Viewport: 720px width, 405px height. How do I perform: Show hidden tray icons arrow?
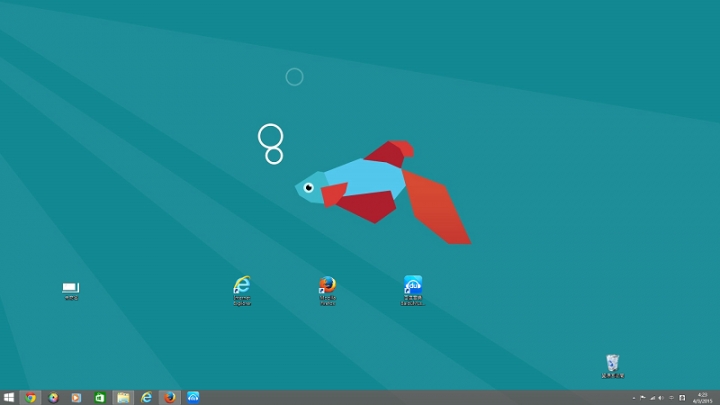[634, 398]
